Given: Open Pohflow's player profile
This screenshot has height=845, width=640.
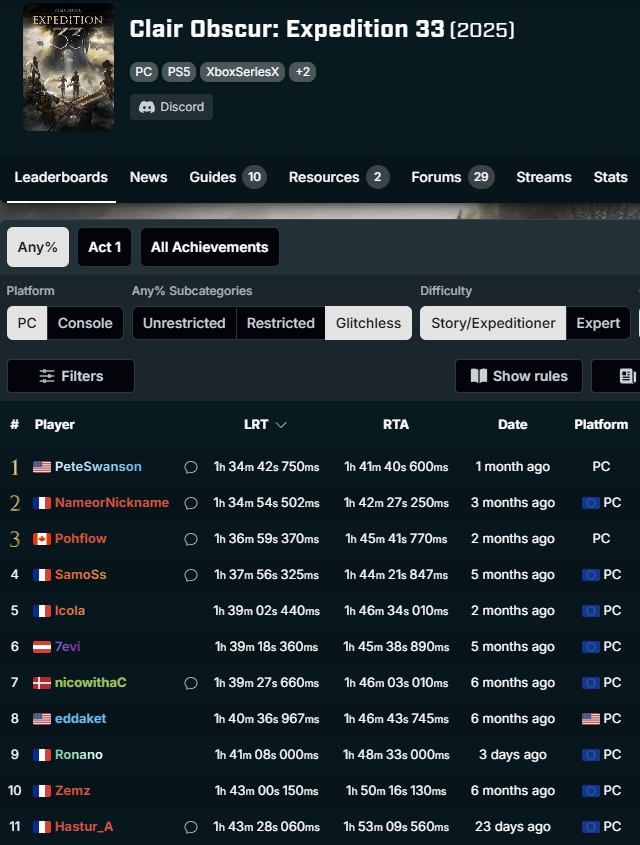Looking at the screenshot, I should 81,538.
